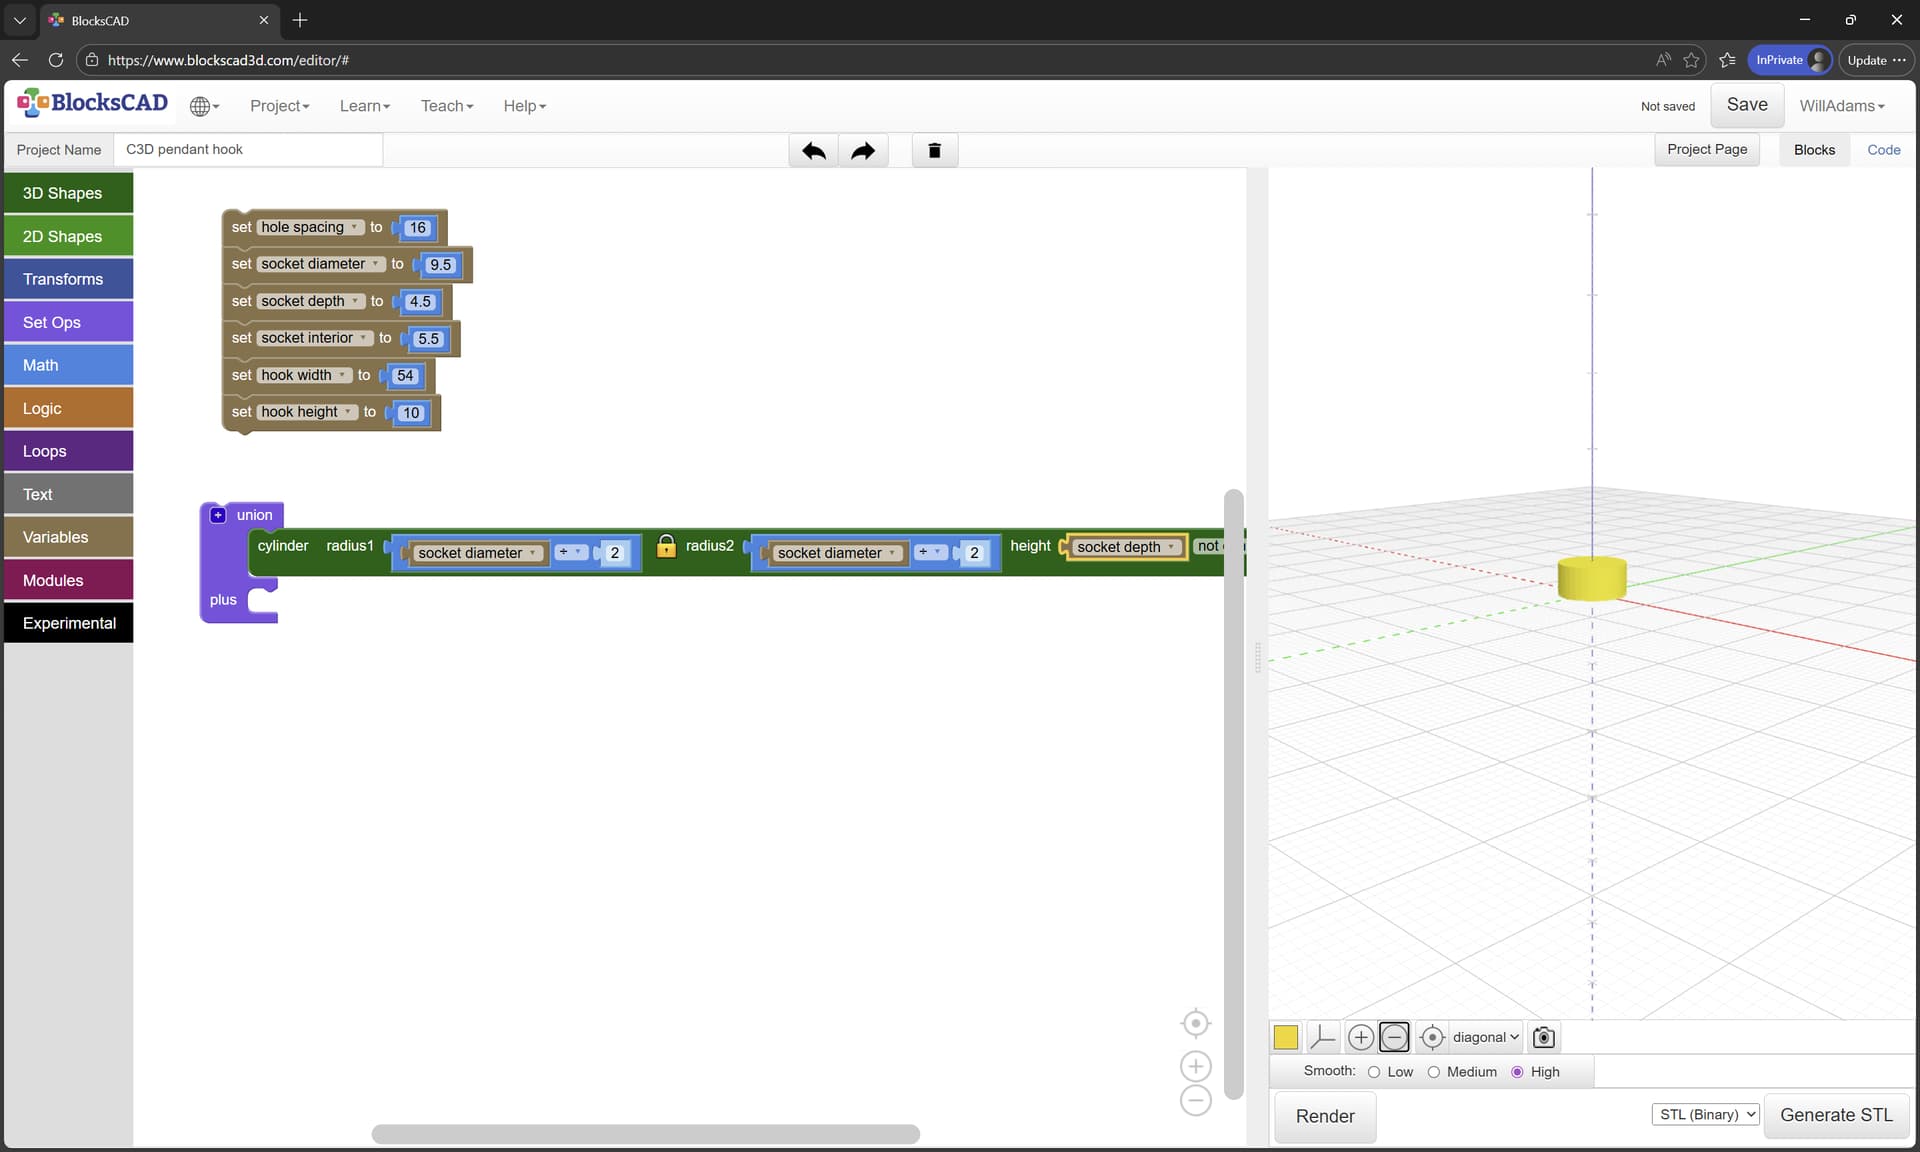The width and height of the screenshot is (1920, 1152).
Task: Center the blocks workspace with crosshair icon
Action: tap(1195, 1023)
